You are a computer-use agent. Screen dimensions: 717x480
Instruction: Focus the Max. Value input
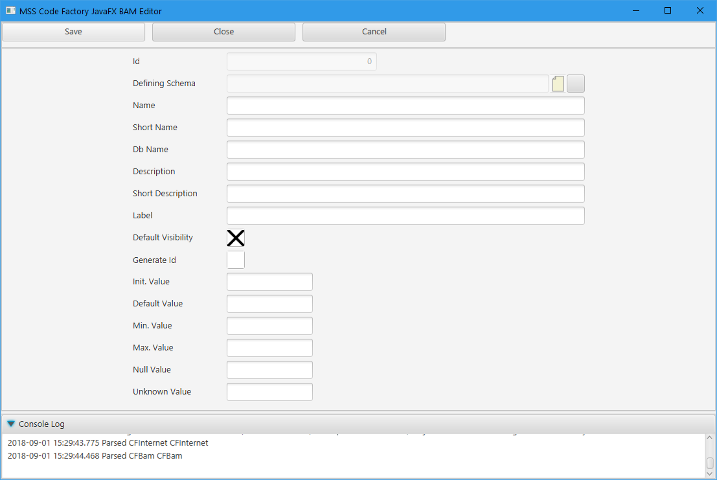point(270,348)
